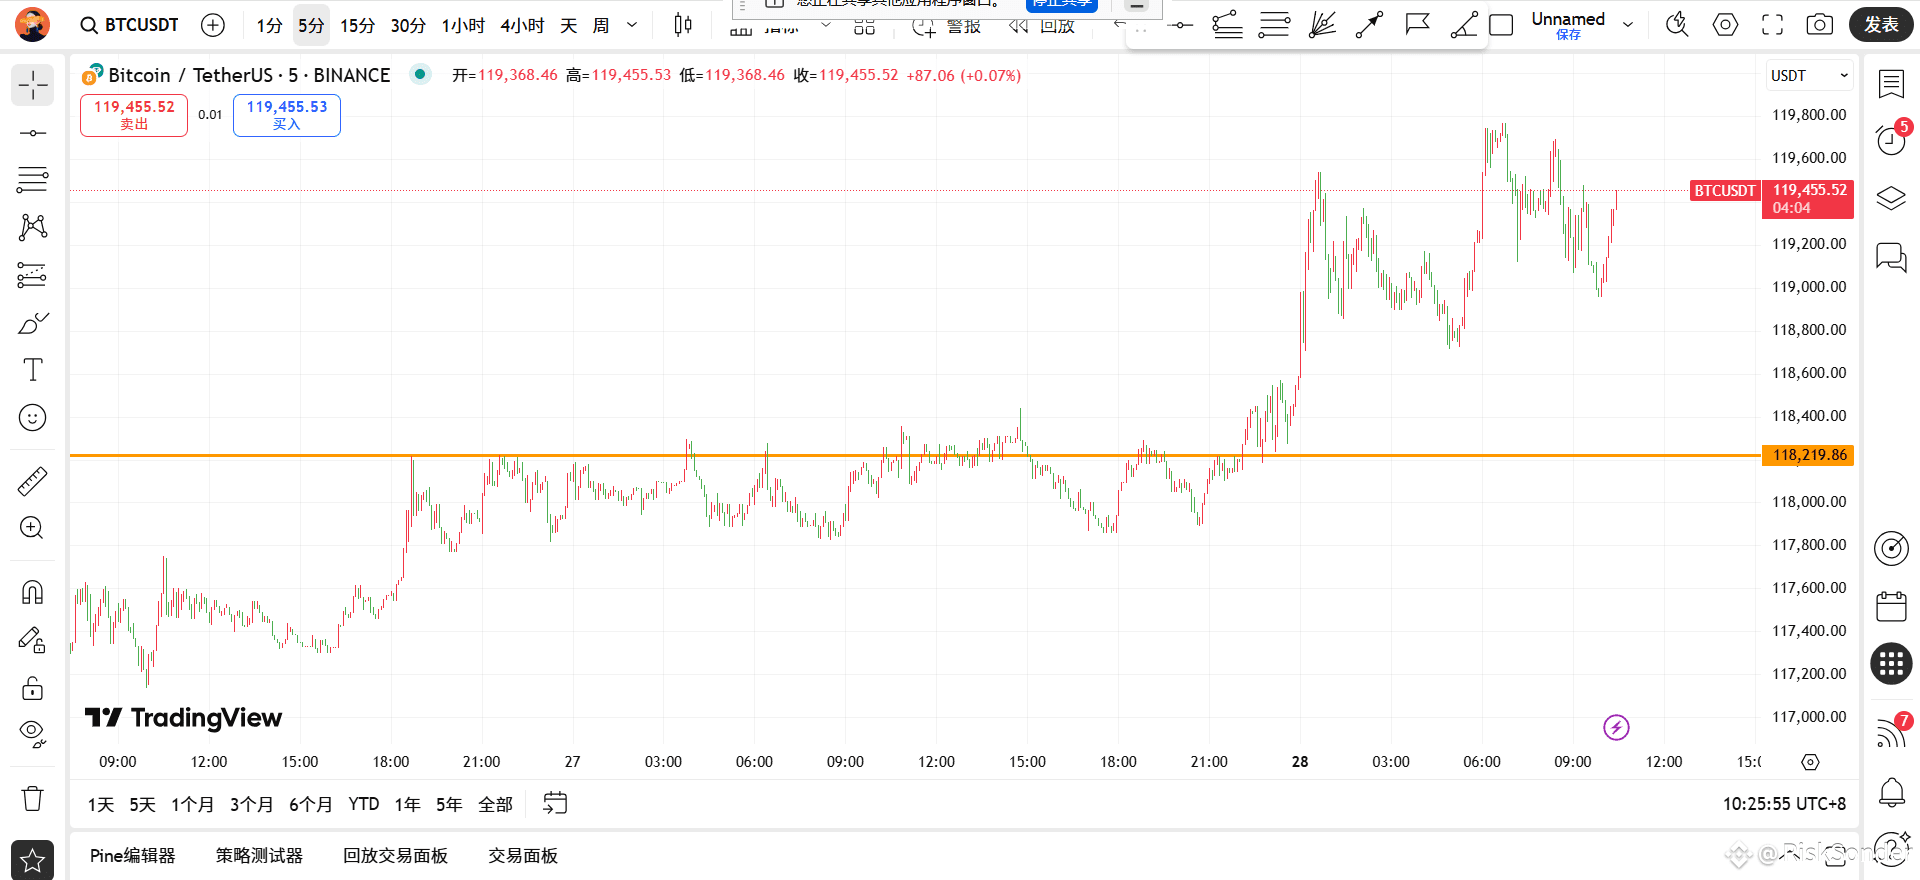Pick horizontal line from the floating drawing toolbar
This screenshot has height=880, width=1920.
pos(1180,25)
